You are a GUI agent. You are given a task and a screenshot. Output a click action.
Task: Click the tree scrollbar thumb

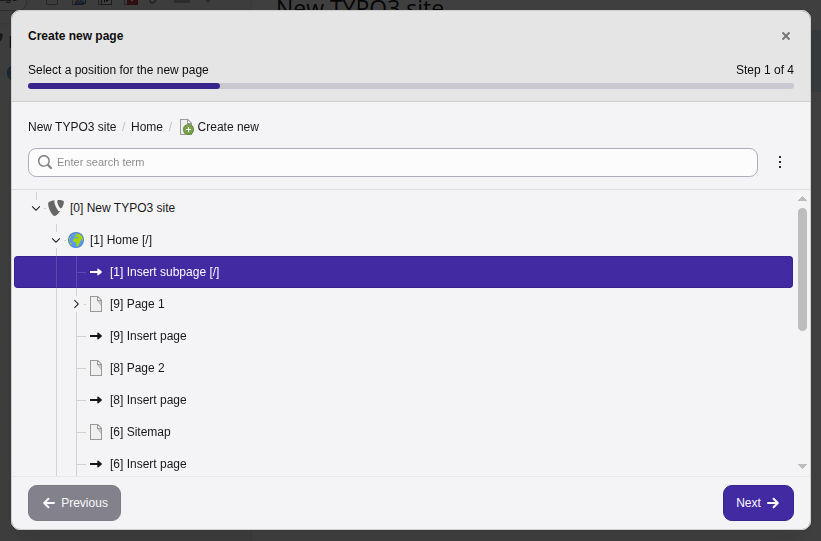click(x=802, y=269)
